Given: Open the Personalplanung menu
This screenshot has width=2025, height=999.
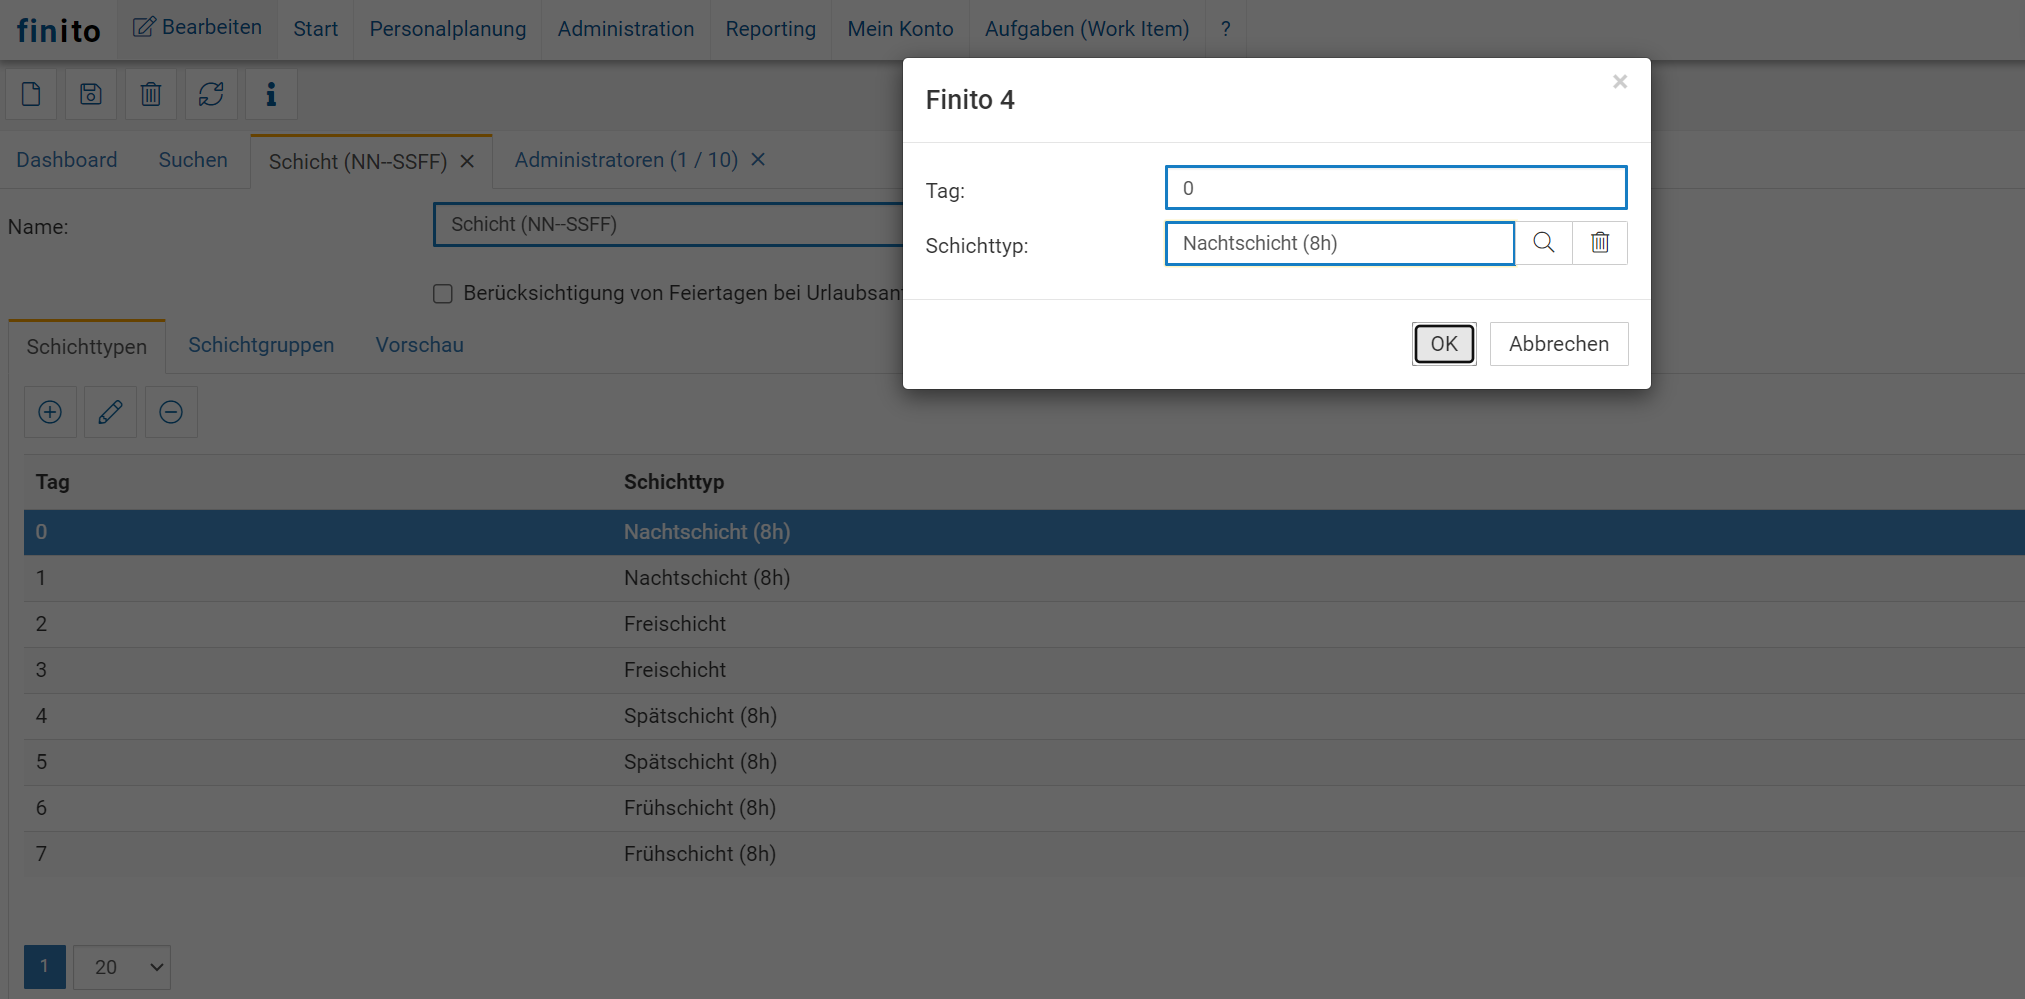Looking at the screenshot, I should (x=447, y=29).
